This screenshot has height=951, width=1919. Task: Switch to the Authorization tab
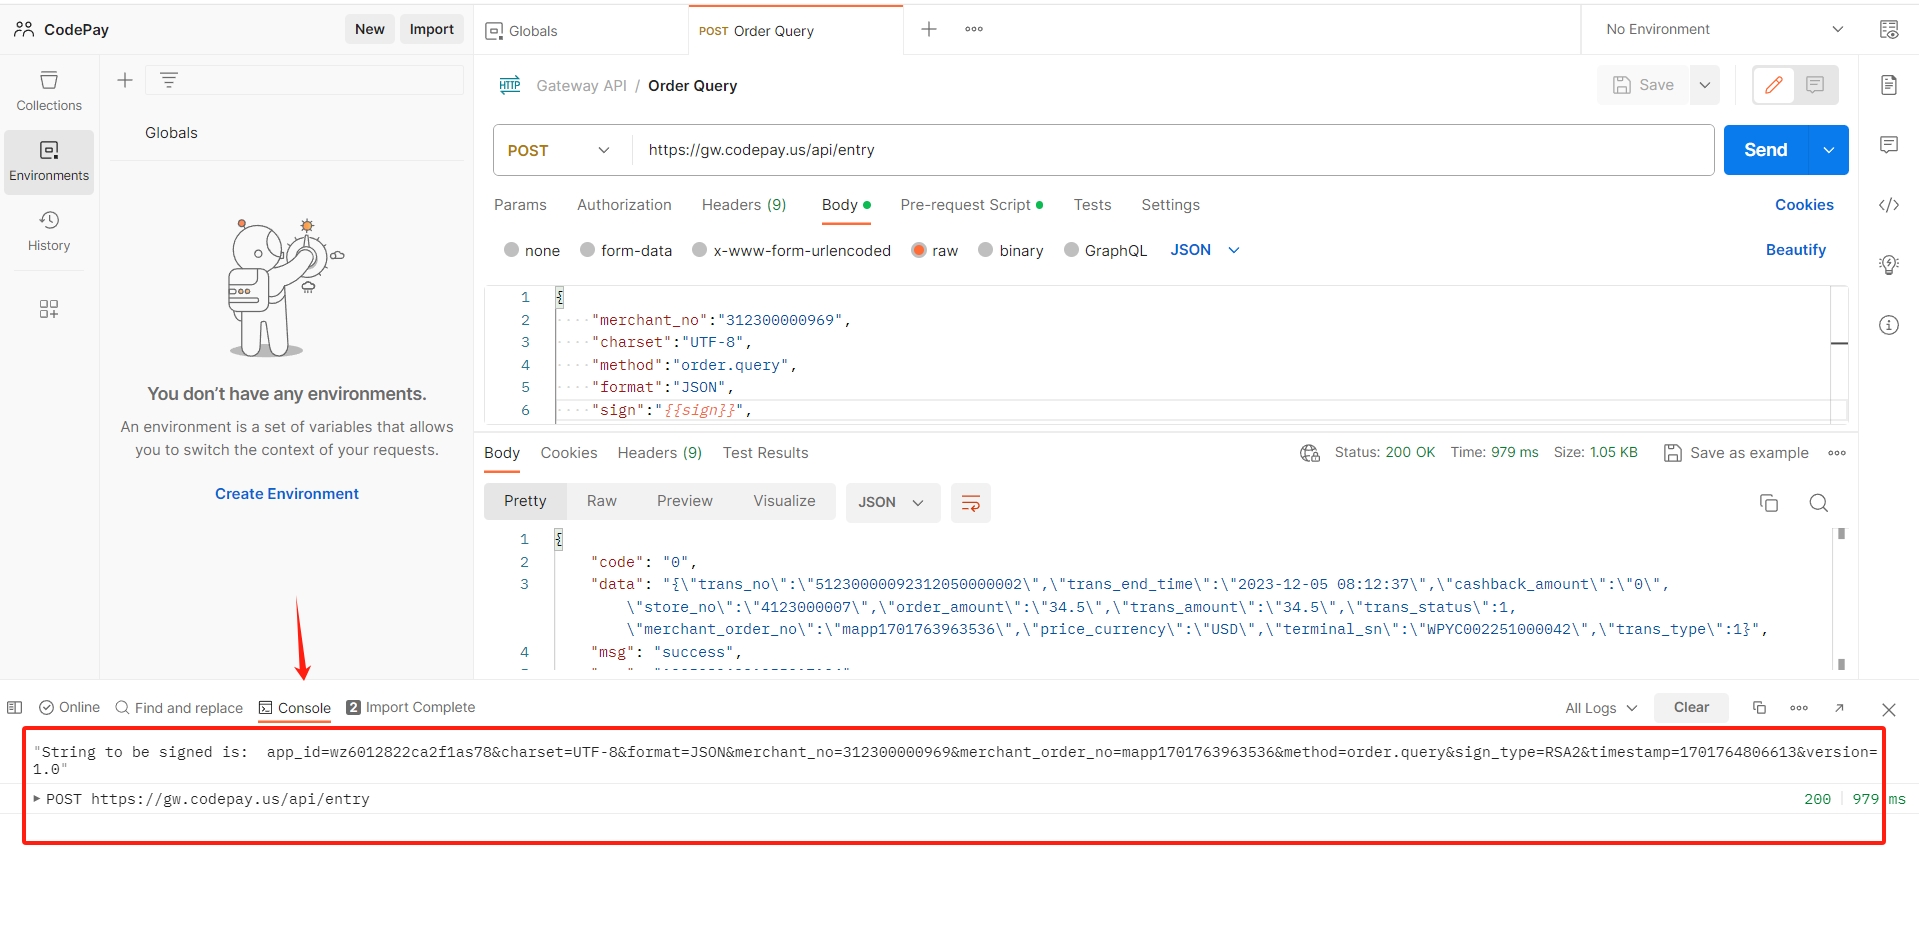[623, 205]
